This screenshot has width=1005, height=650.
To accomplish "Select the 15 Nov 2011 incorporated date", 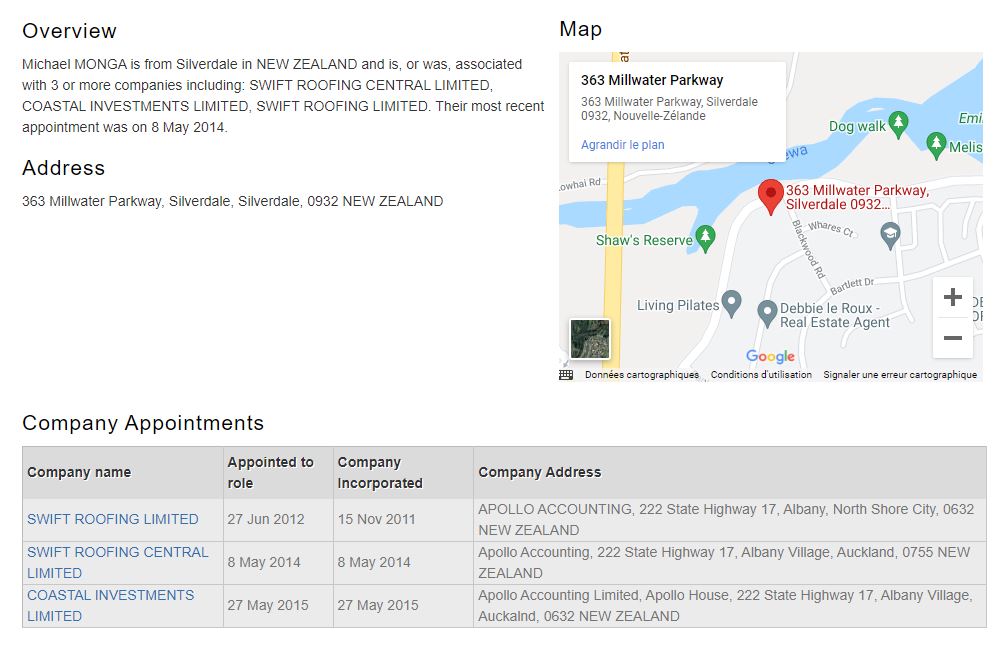I will point(377,519).
